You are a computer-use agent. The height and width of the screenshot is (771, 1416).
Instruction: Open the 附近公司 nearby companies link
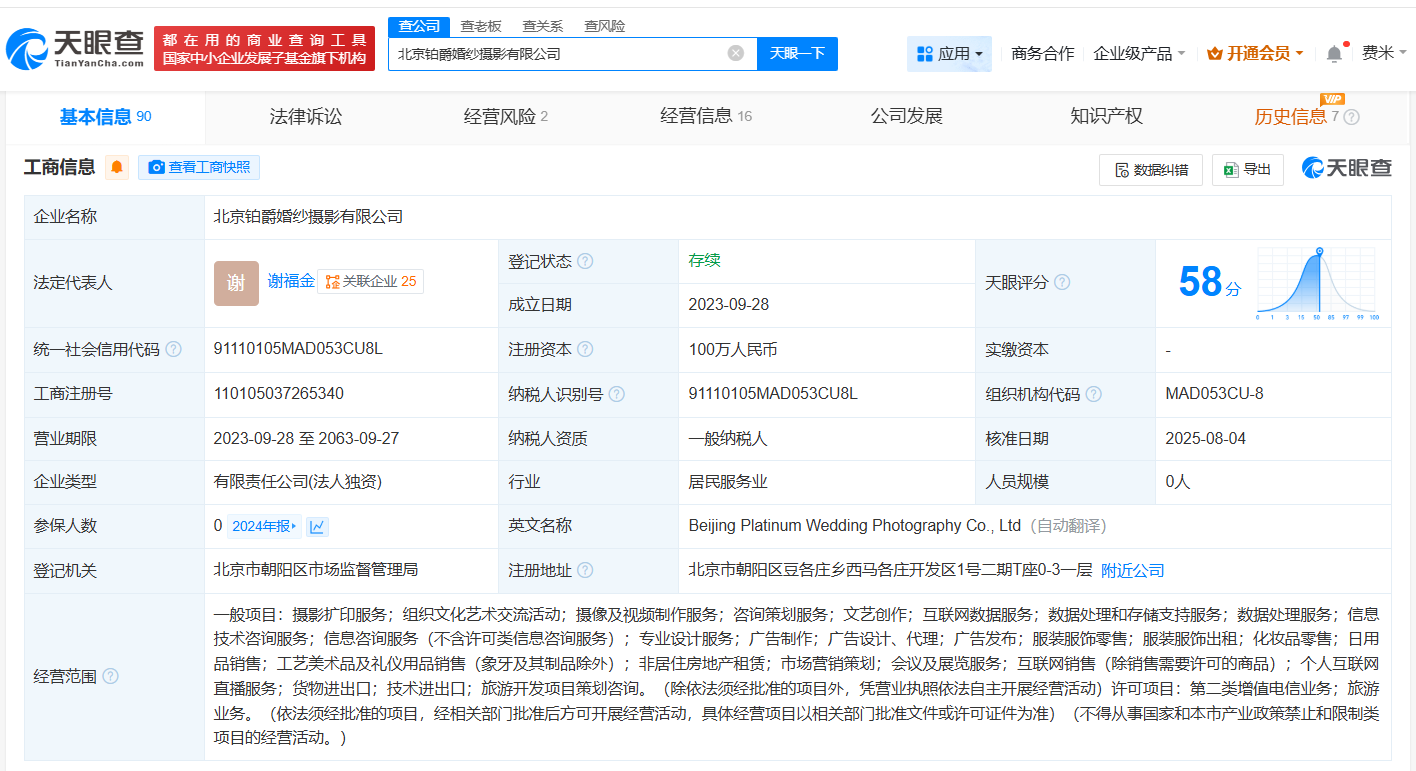pos(1131,569)
